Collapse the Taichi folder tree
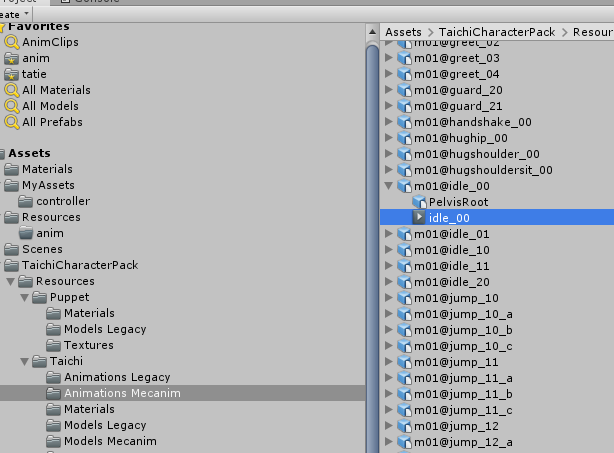This screenshot has height=453, width=614. (25, 362)
